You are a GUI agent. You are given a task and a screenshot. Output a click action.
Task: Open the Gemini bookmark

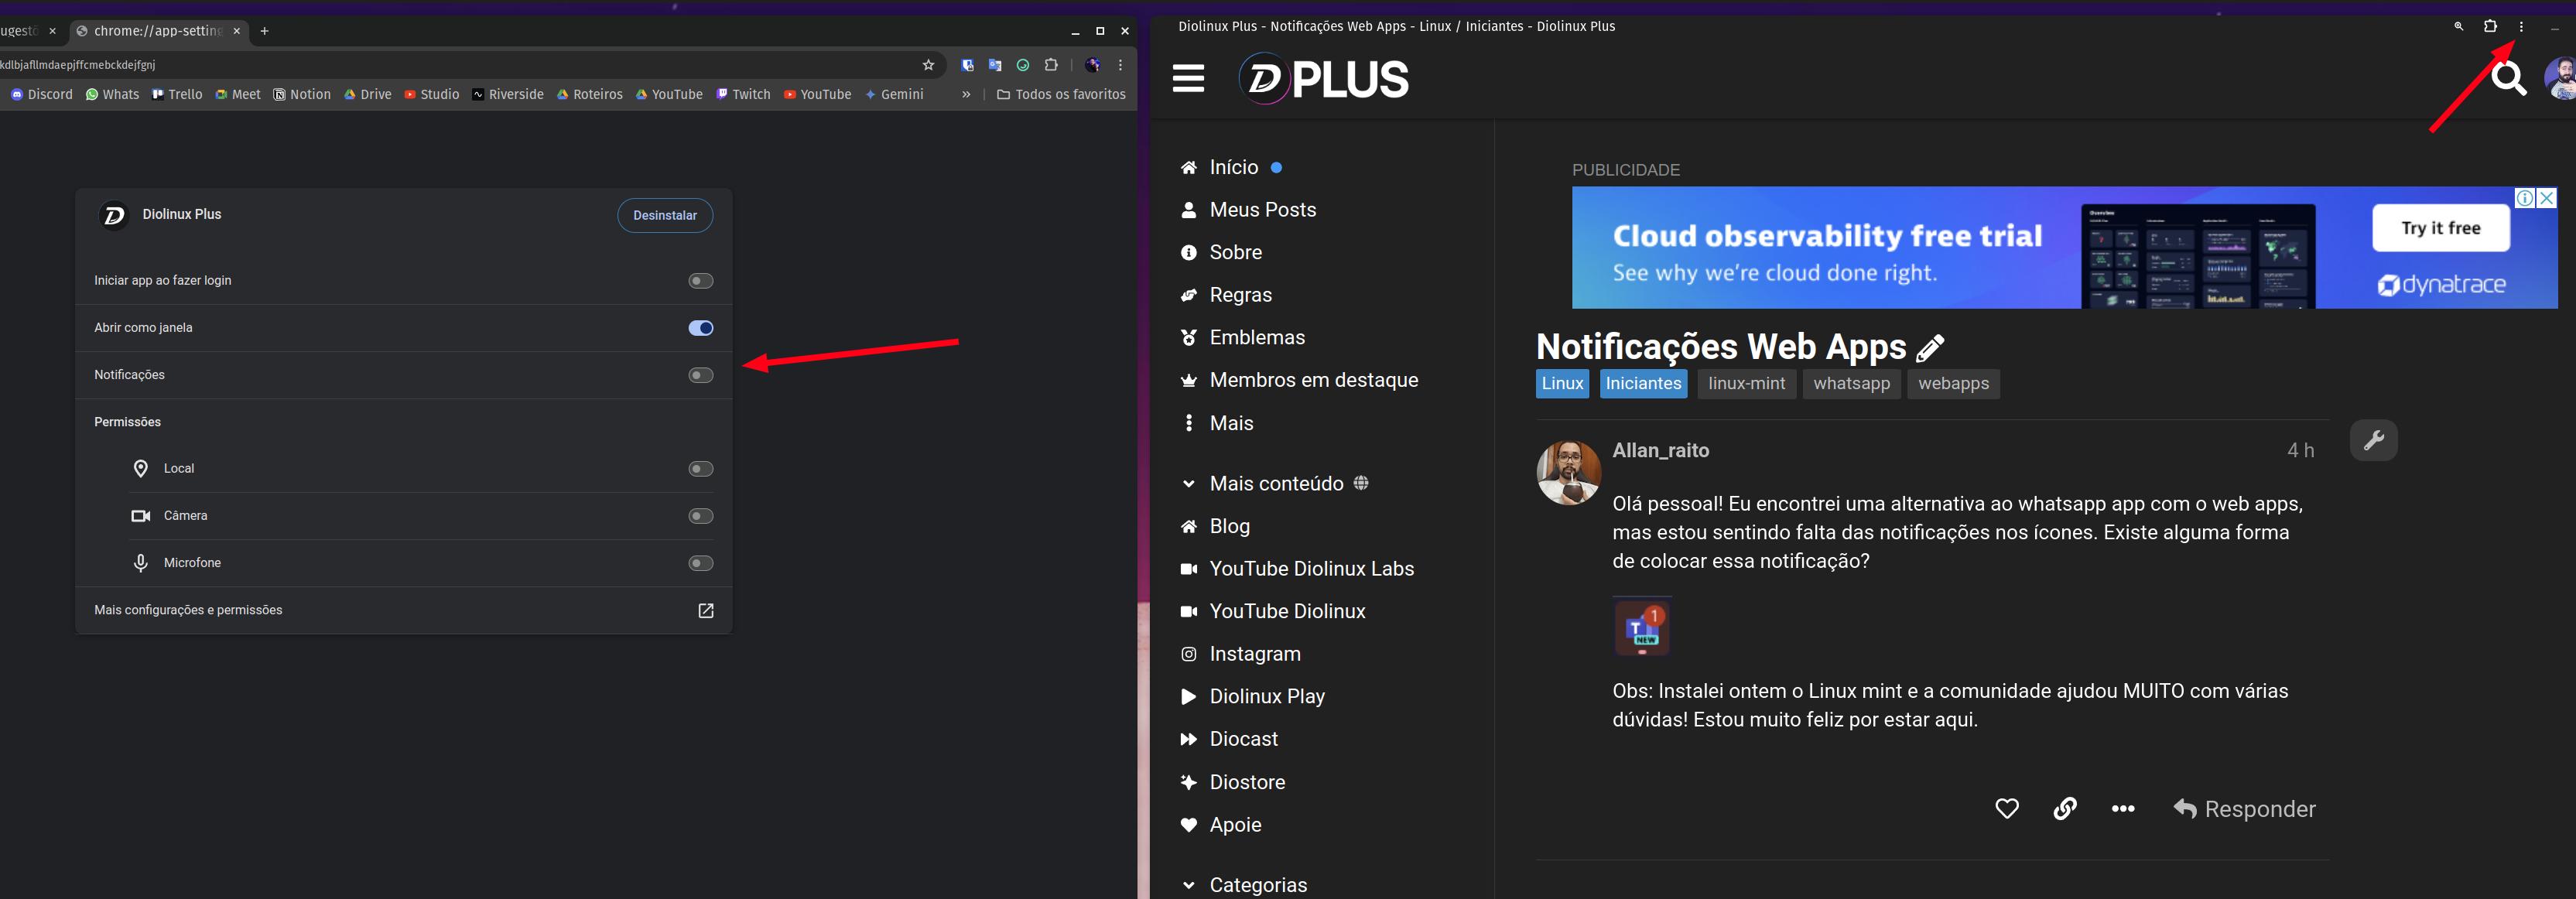point(894,94)
